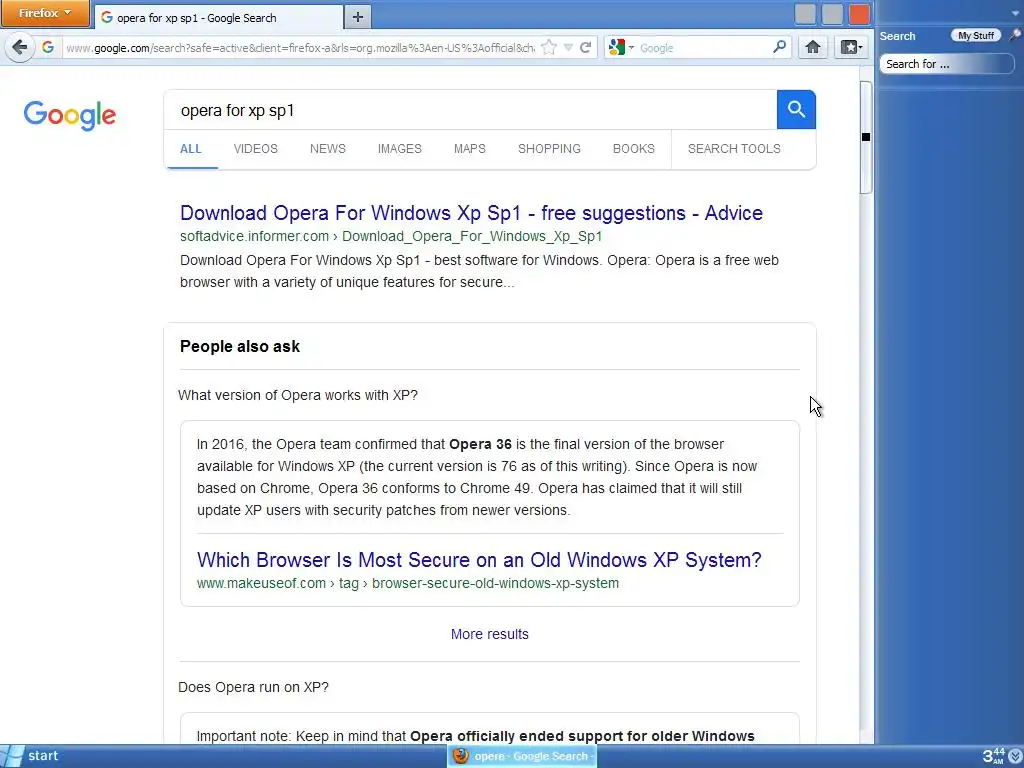Bookmark this page with the star icon

(x=549, y=47)
